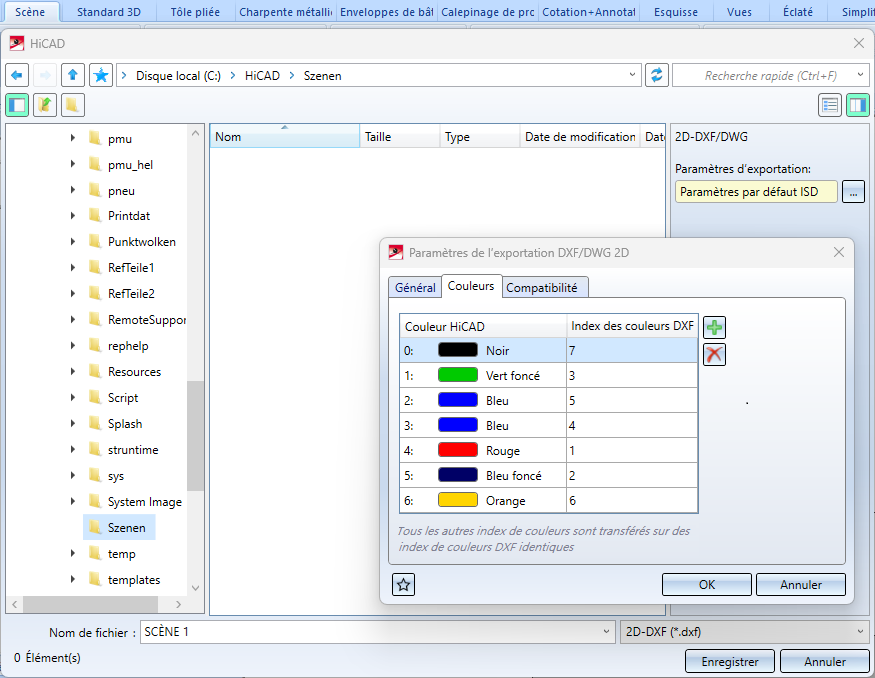Click the Paramètres par défaut ISD field

tap(756, 192)
